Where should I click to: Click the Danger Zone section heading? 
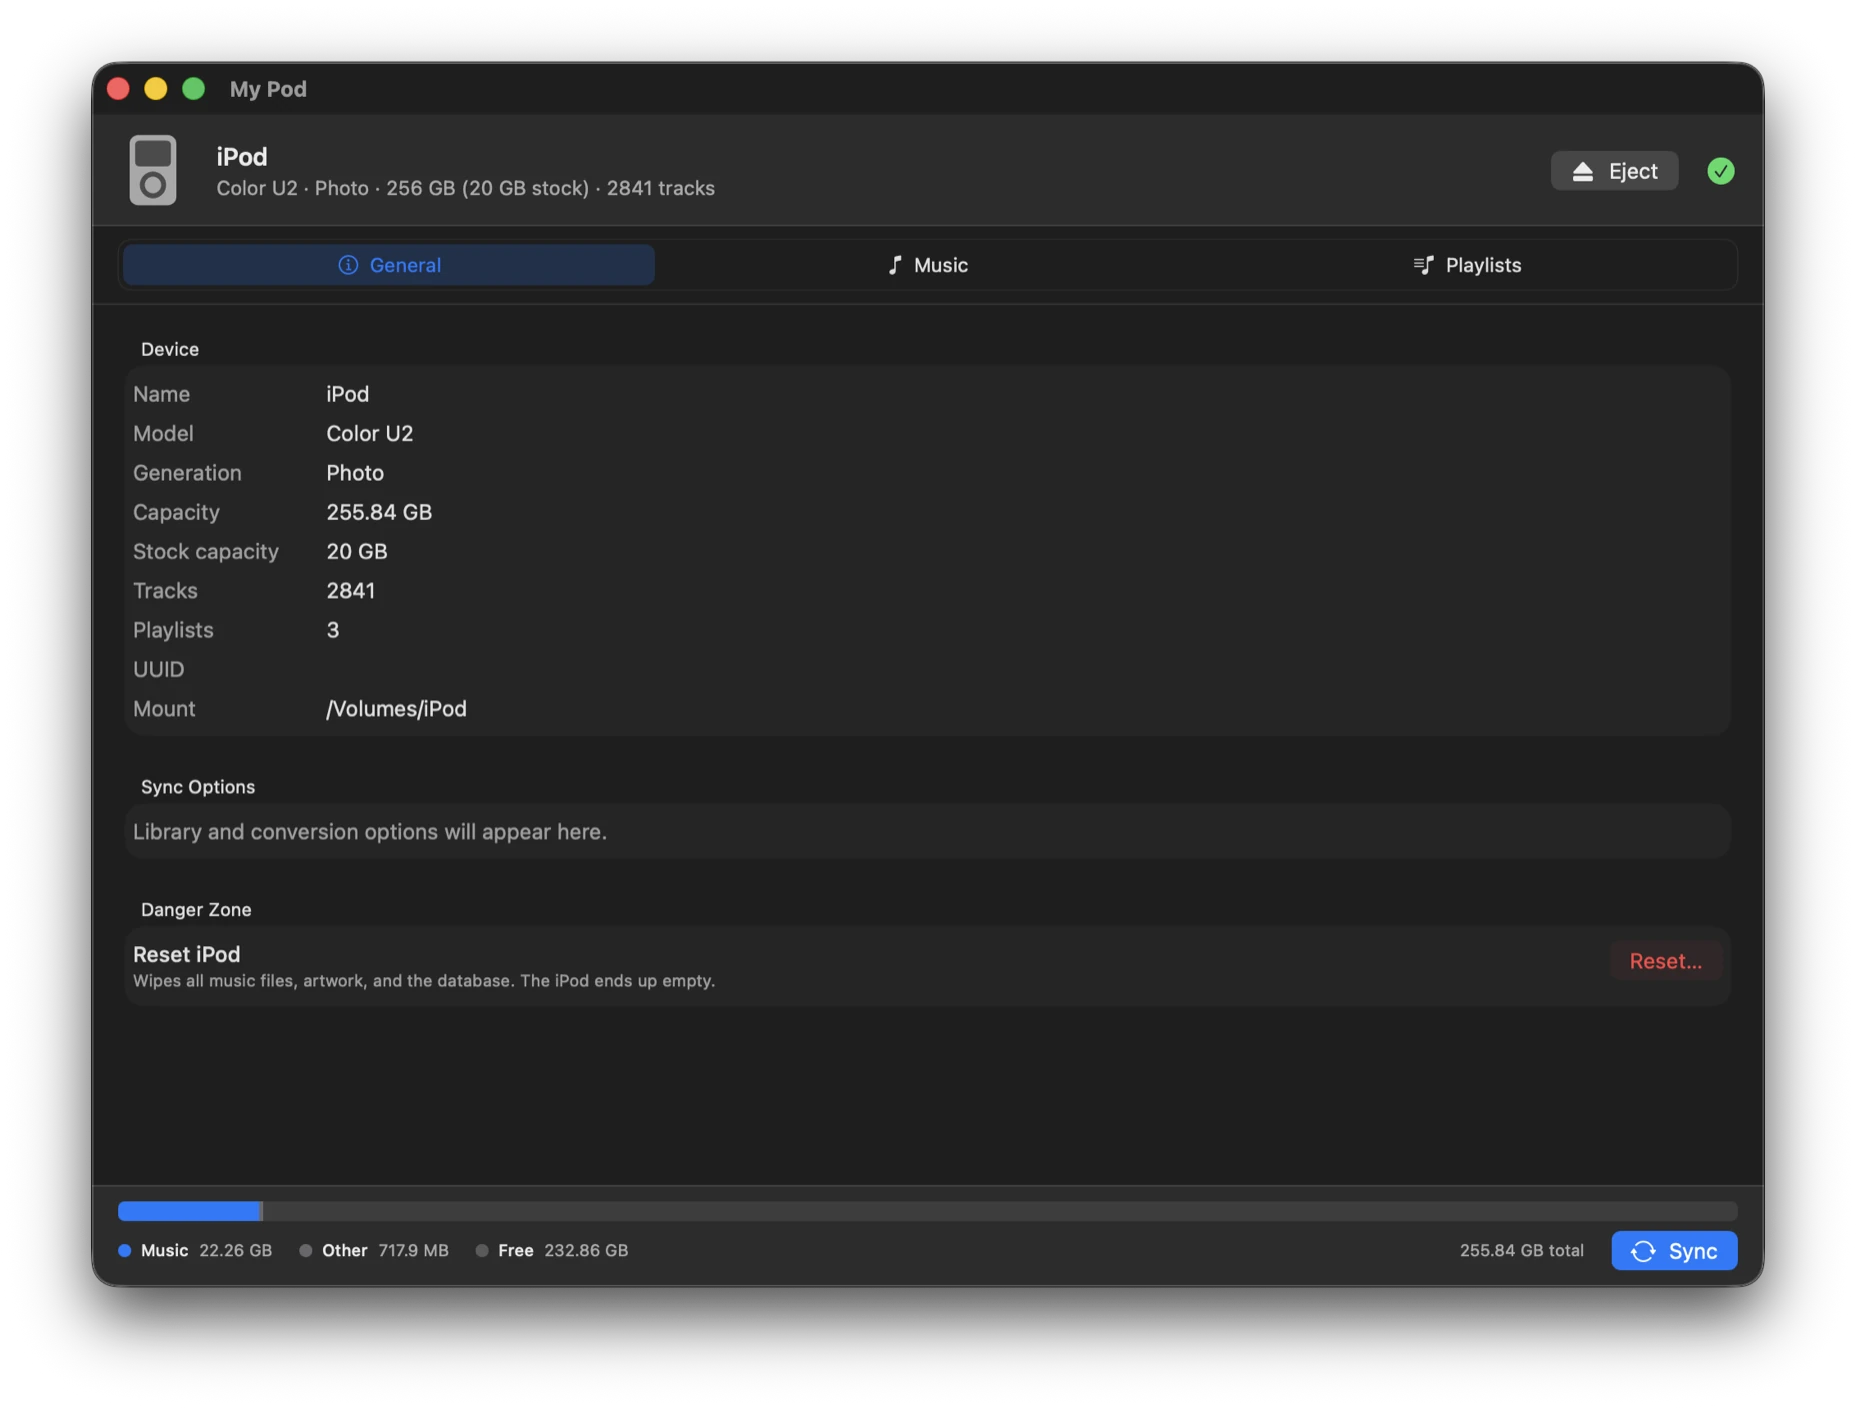point(196,909)
